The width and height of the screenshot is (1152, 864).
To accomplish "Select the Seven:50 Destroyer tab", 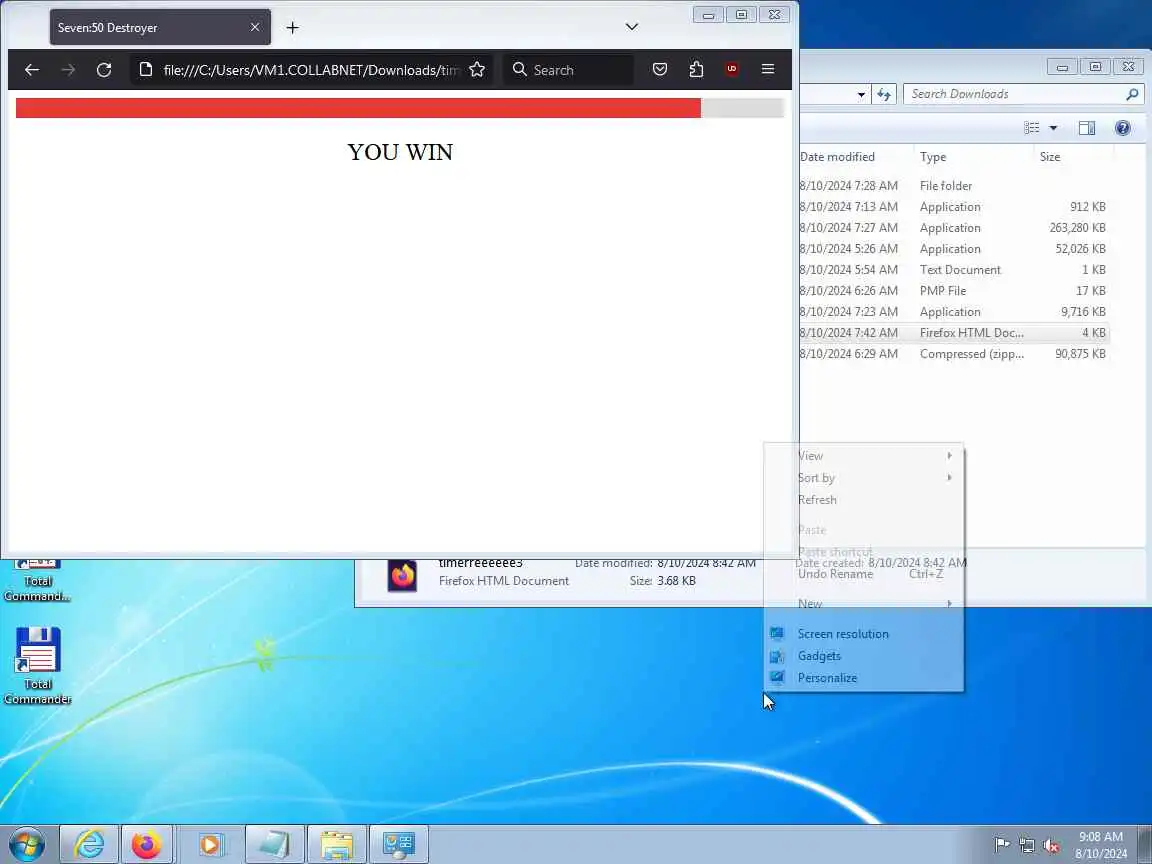I will [160, 27].
